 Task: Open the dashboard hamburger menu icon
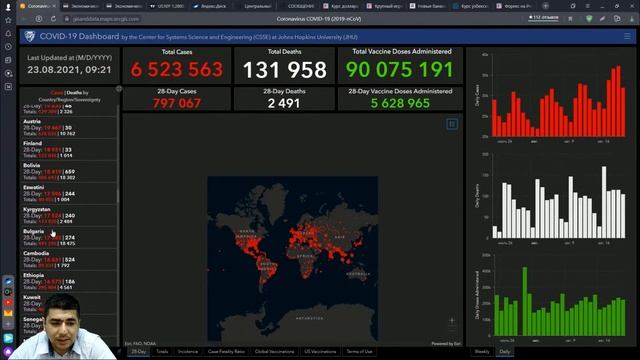(x=627, y=36)
